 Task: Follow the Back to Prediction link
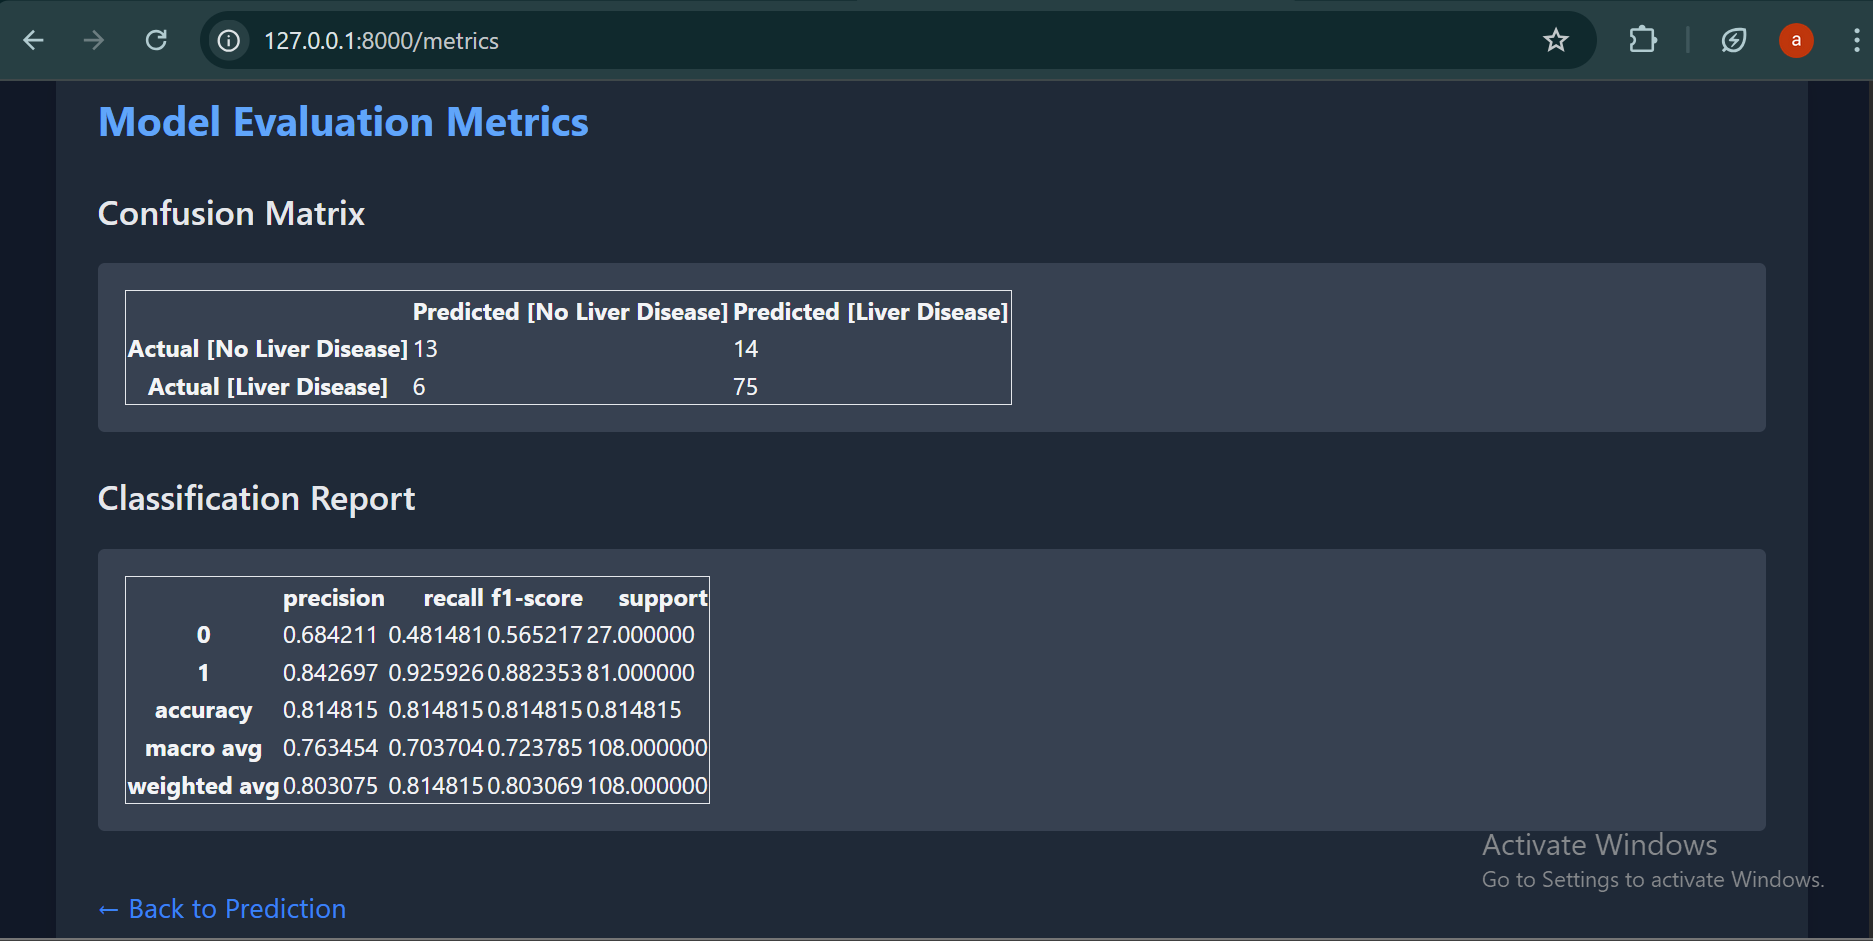[221, 908]
